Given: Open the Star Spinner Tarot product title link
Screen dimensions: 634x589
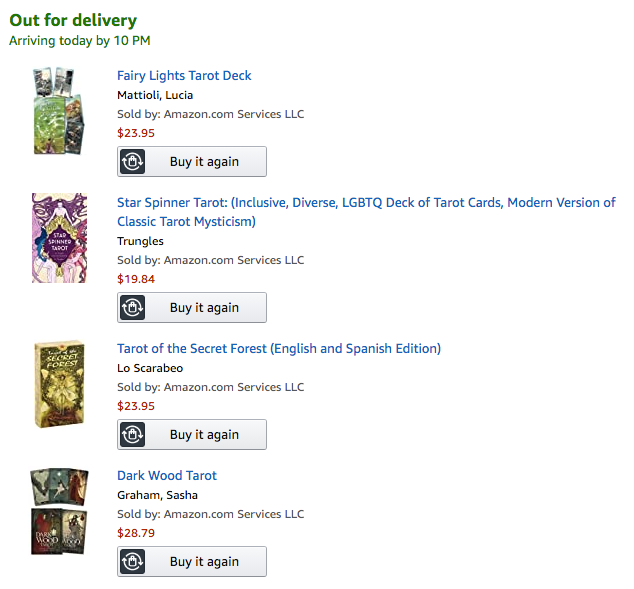Looking at the screenshot, I should [x=366, y=203].
